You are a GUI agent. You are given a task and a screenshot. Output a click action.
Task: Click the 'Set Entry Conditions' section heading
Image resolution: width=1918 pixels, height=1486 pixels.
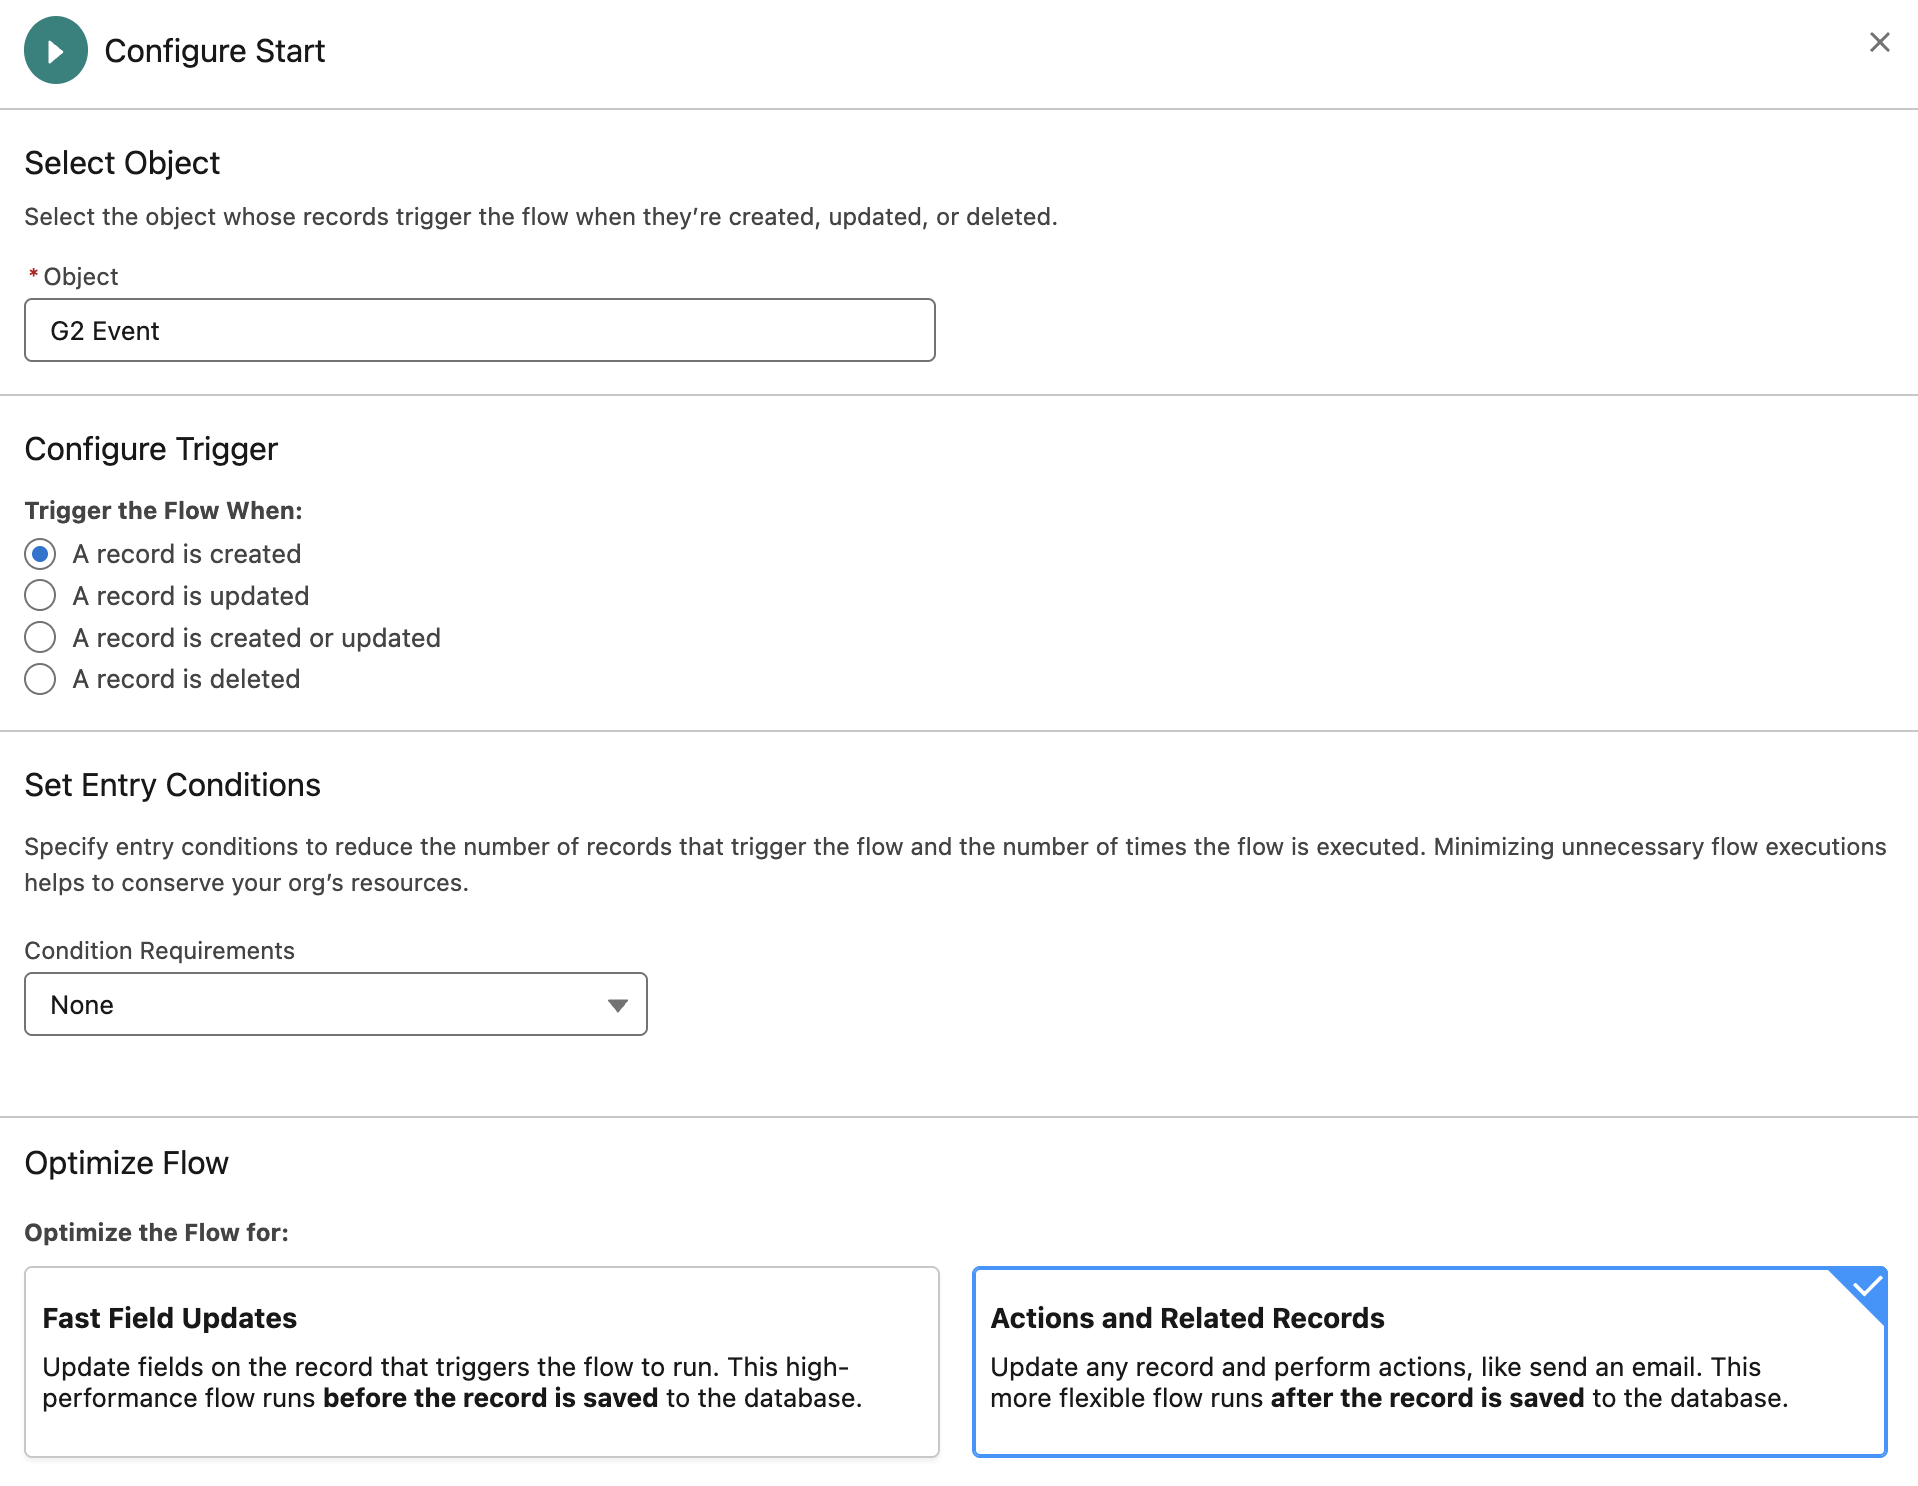pyautogui.click(x=172, y=785)
